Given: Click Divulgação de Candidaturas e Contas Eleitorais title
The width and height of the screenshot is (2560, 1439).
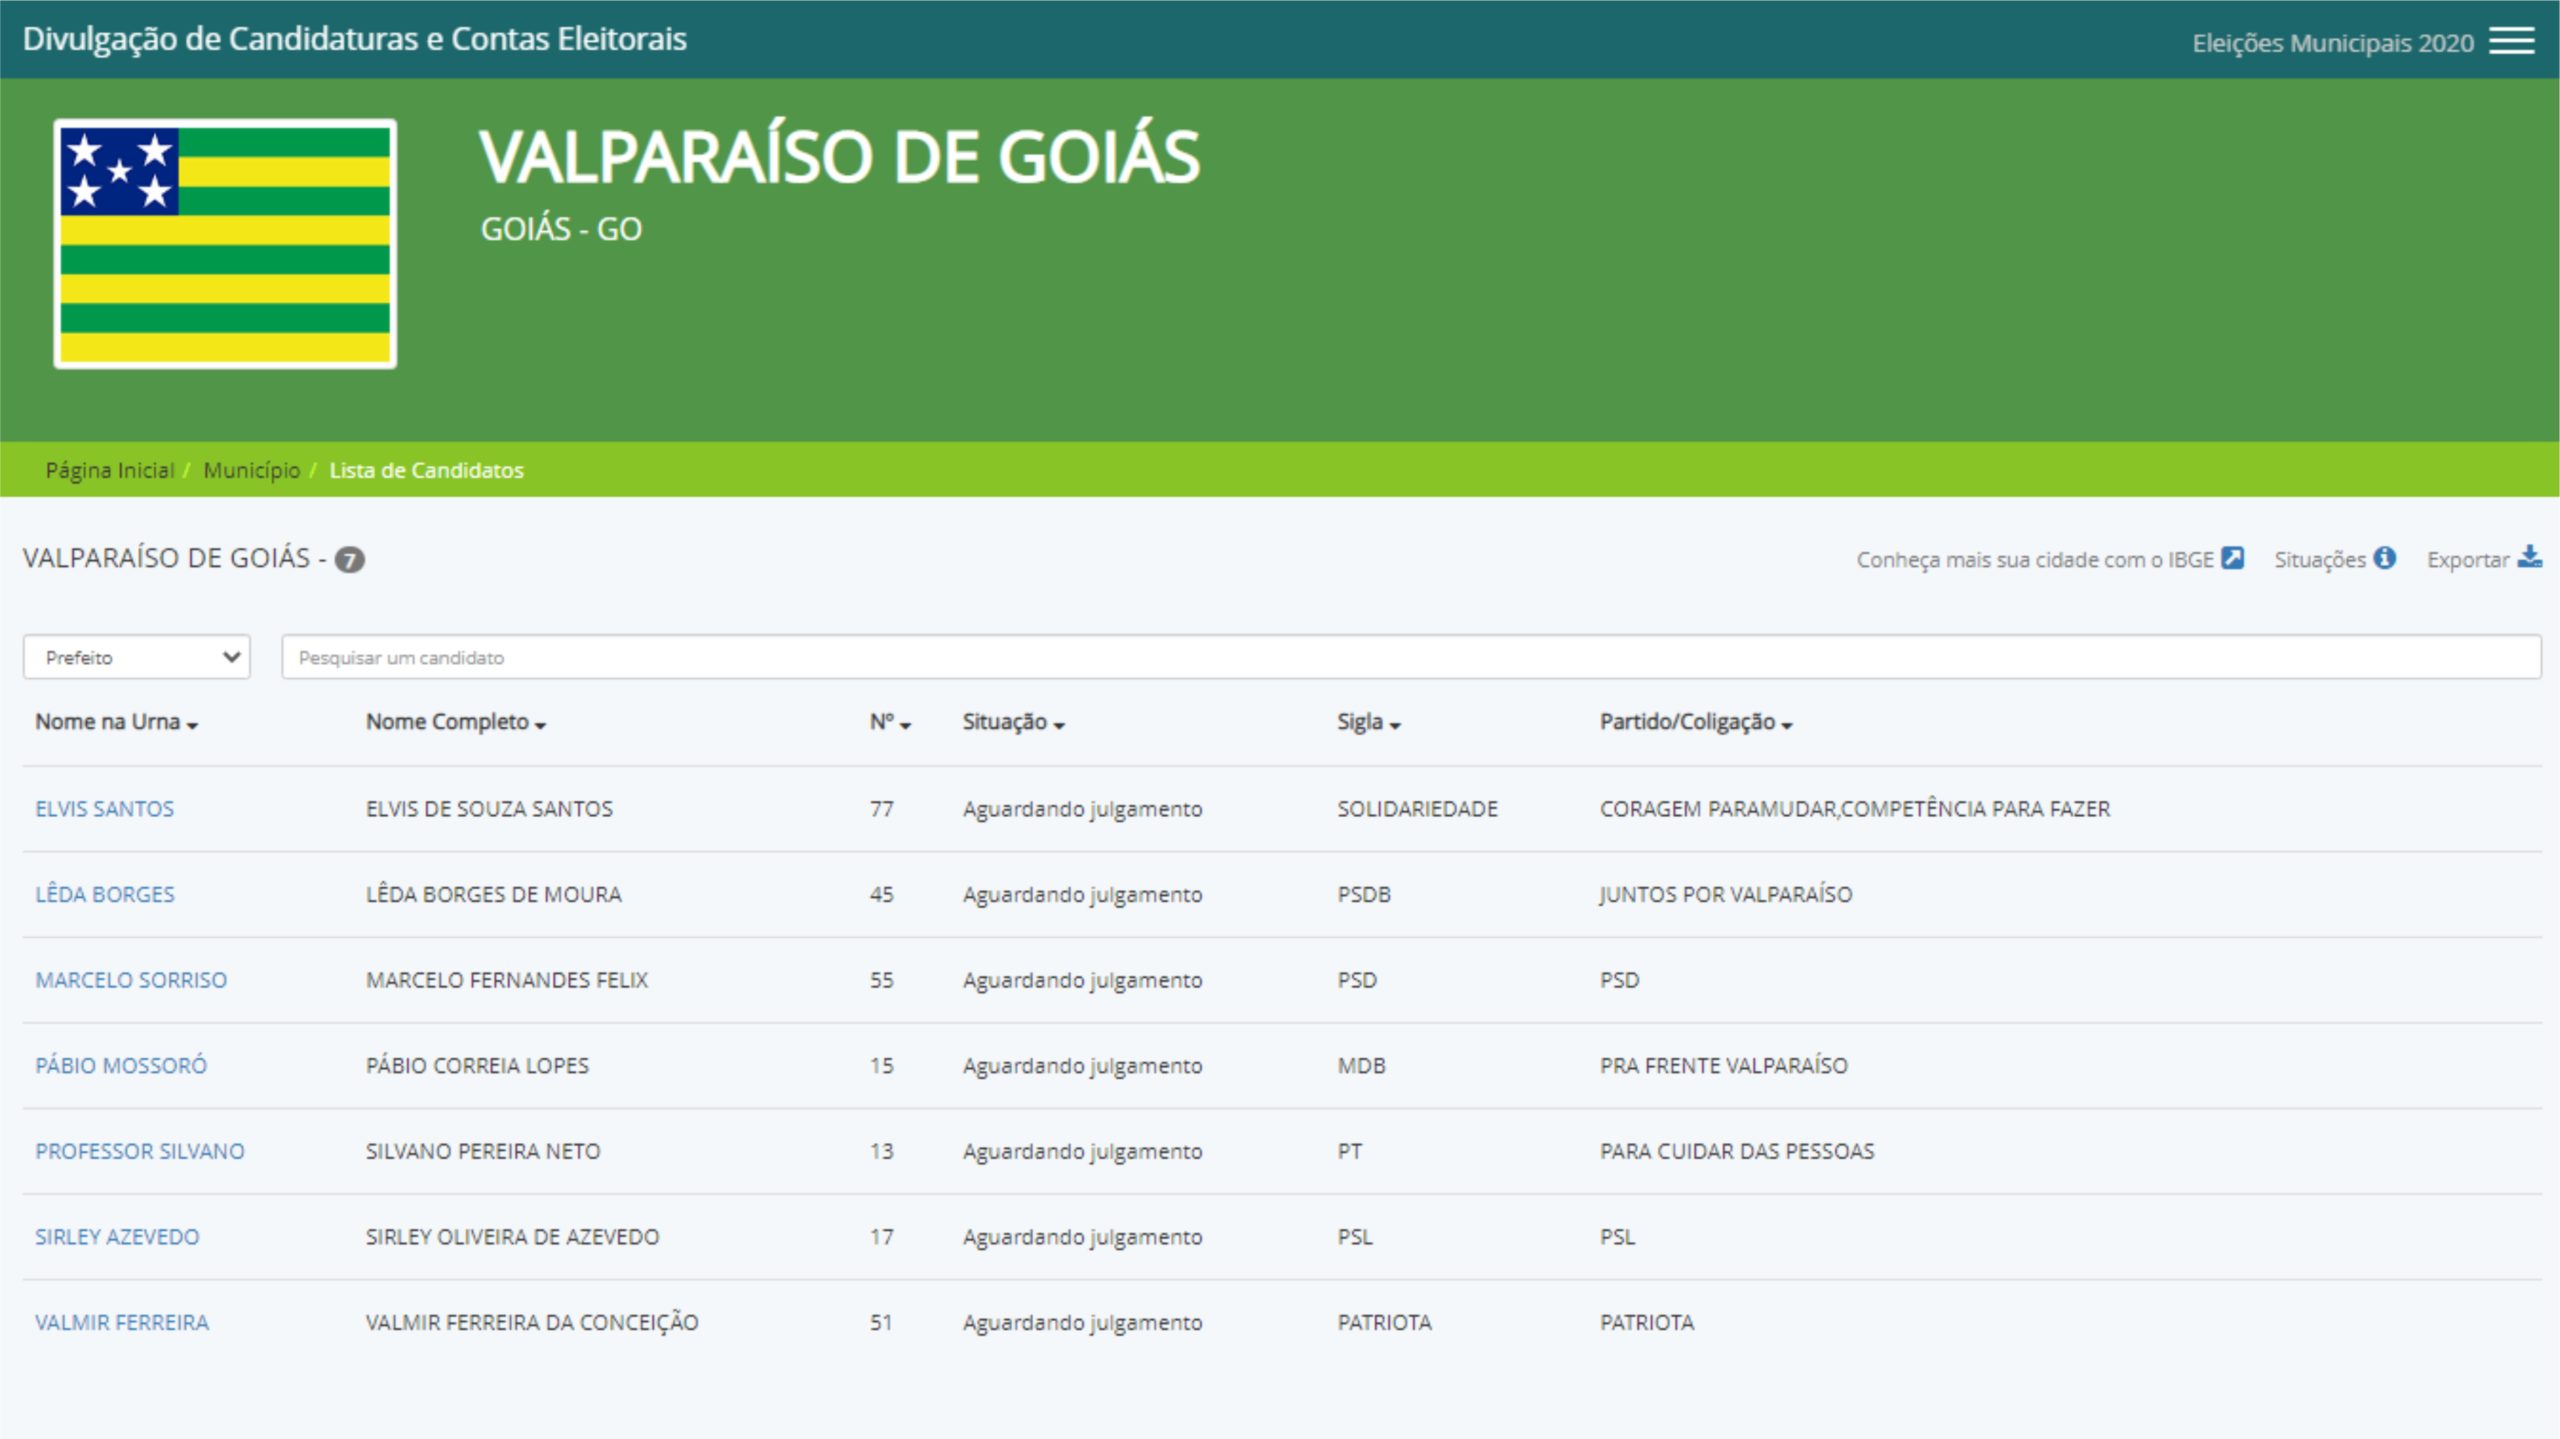Looking at the screenshot, I should (x=355, y=39).
